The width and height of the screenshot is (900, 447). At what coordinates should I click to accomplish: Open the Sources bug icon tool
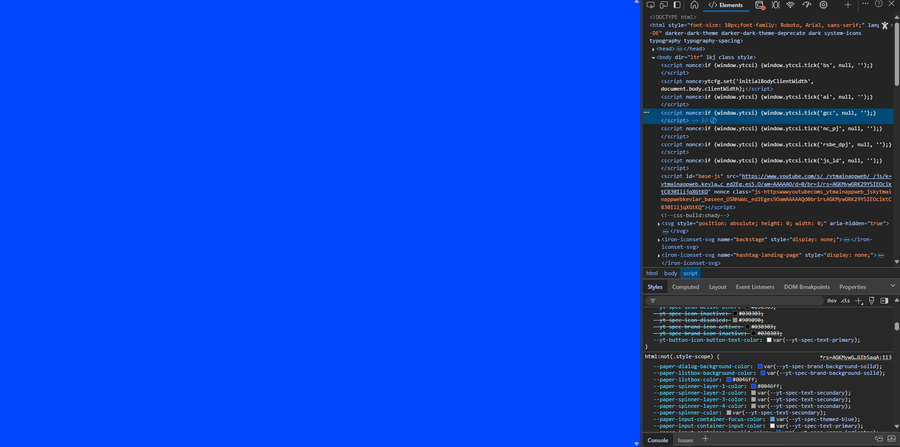click(775, 5)
